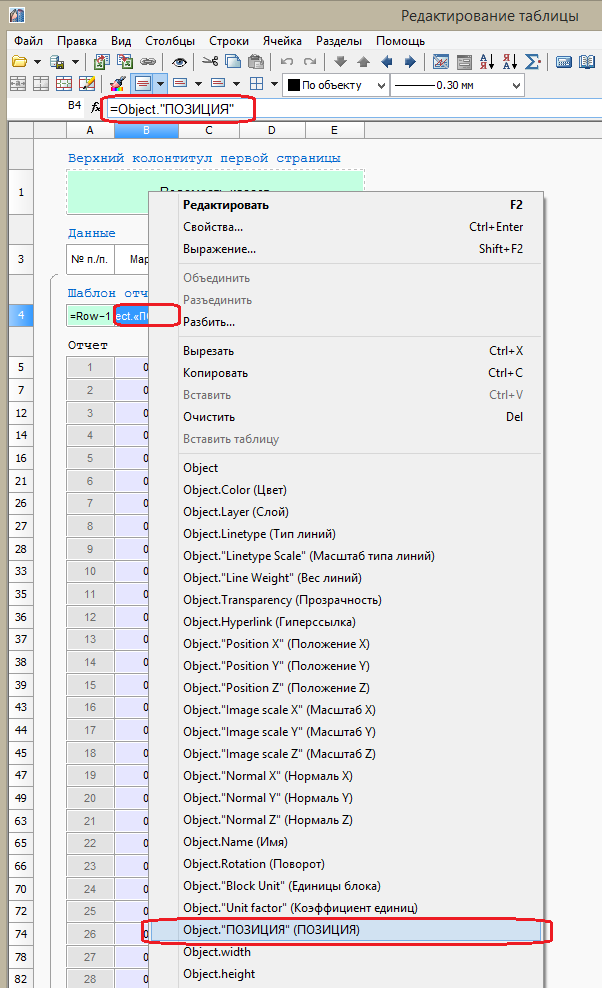Click the blue right arrow icon
This screenshot has height=988, width=602.
tap(410, 62)
